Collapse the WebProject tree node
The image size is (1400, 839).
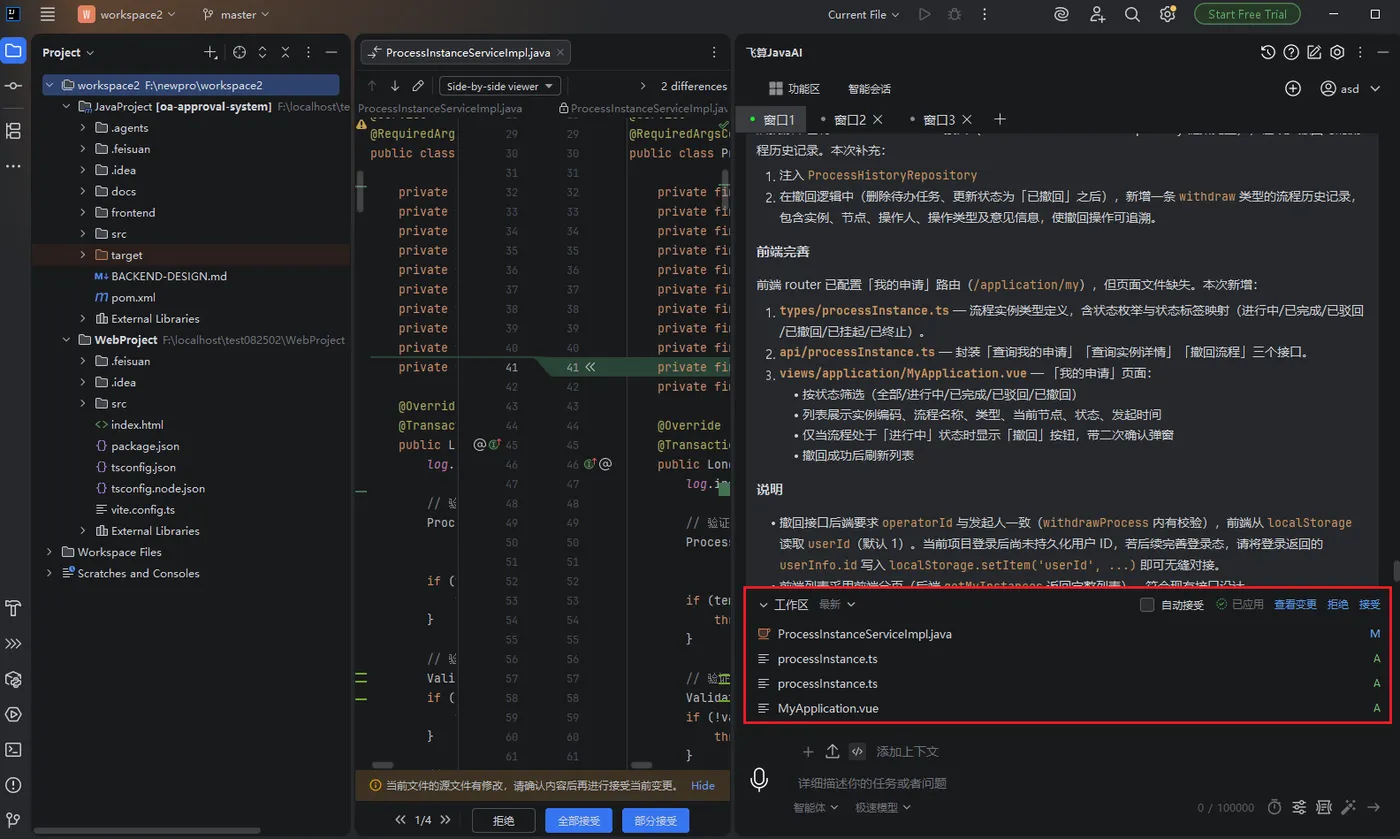[x=67, y=340]
